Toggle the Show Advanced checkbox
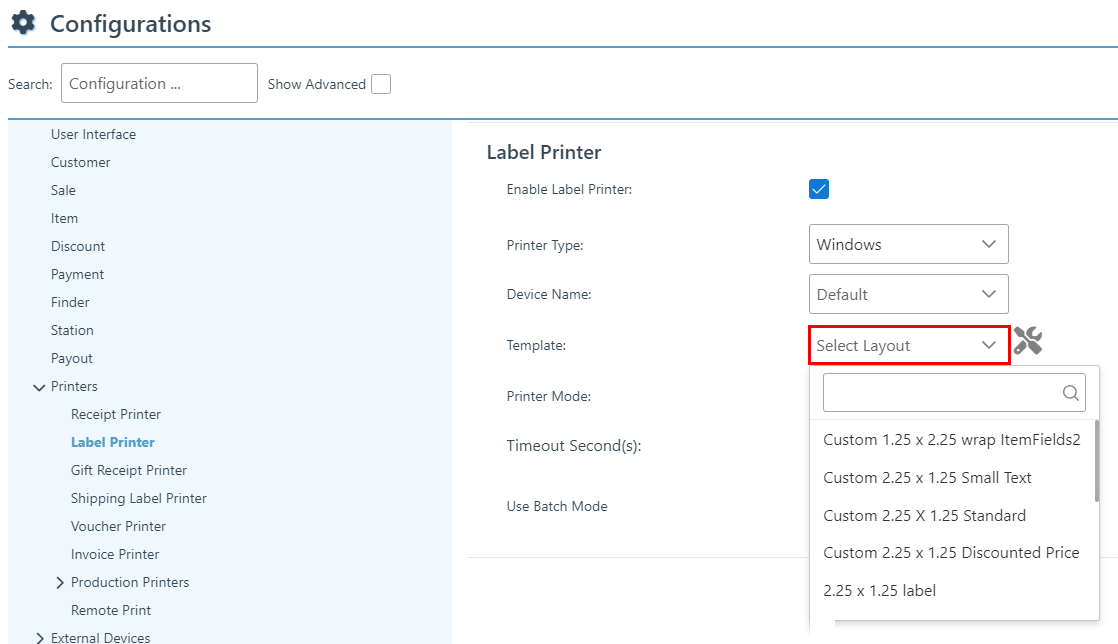The width and height of the screenshot is (1118, 644). point(381,84)
